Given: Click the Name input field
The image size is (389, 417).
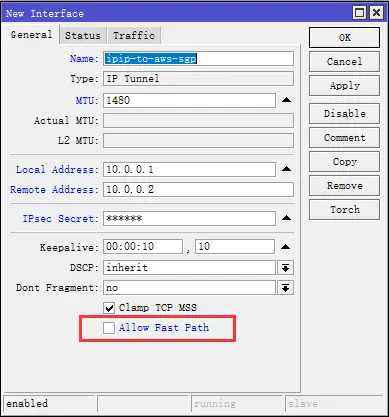Looking at the screenshot, I should tap(198, 59).
